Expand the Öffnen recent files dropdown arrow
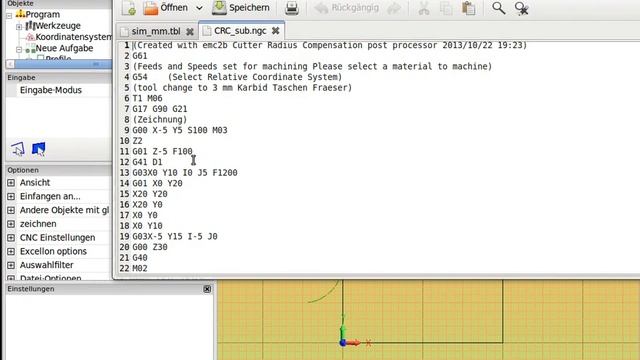 point(199,8)
